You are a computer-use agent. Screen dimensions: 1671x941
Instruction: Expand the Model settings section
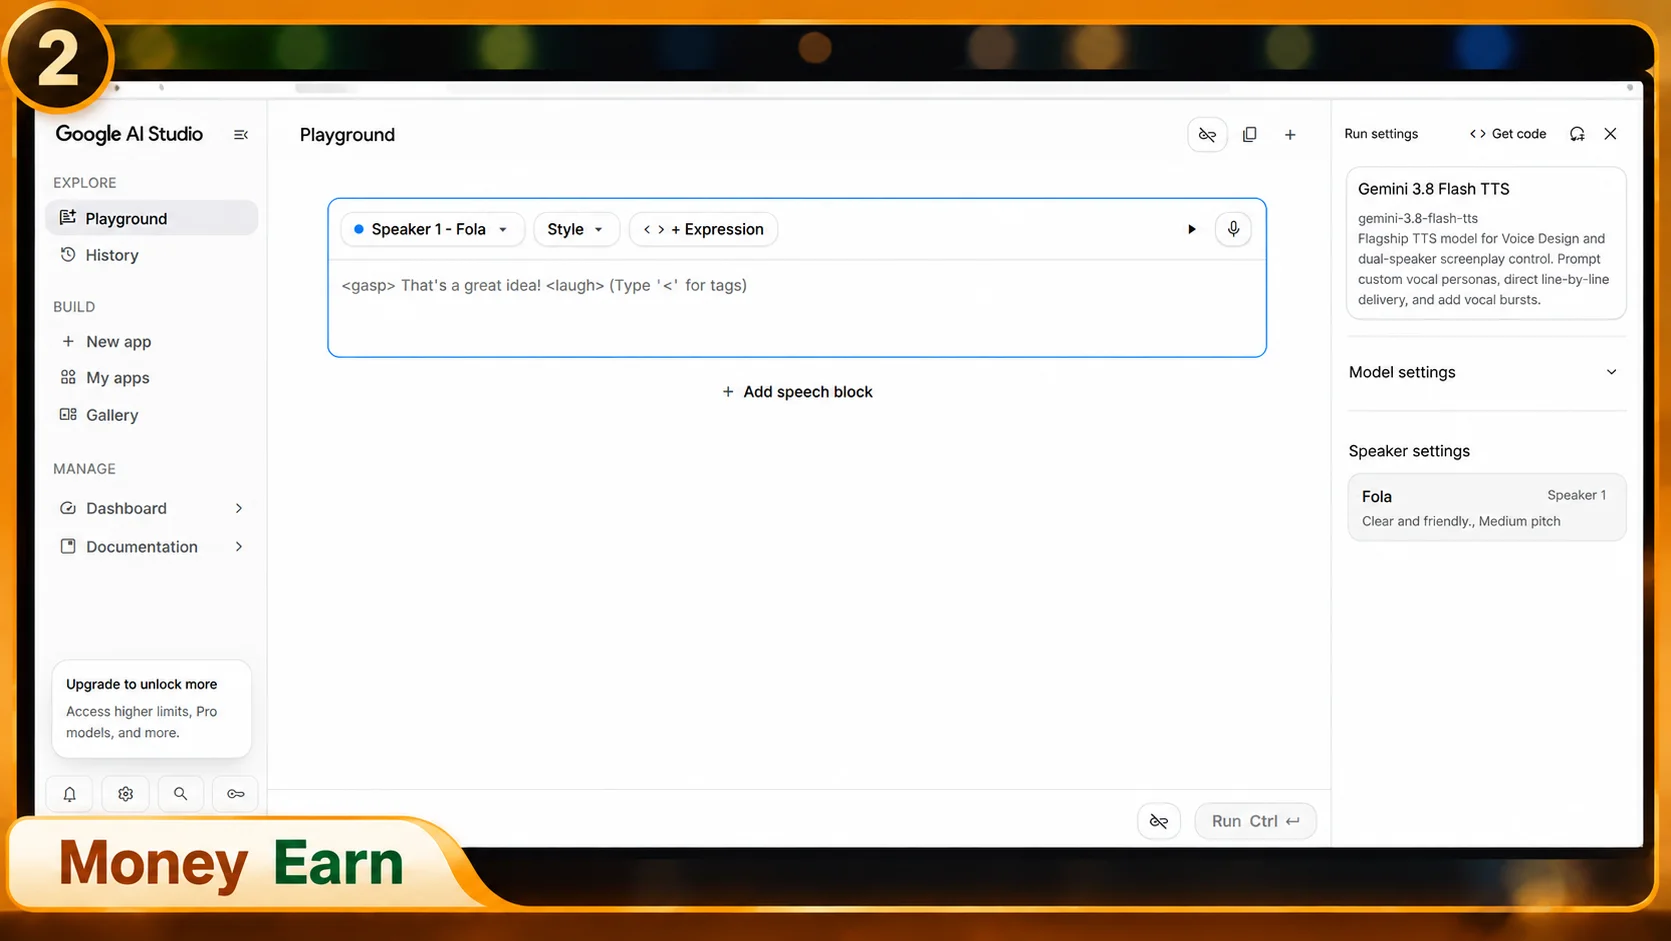click(x=1486, y=372)
